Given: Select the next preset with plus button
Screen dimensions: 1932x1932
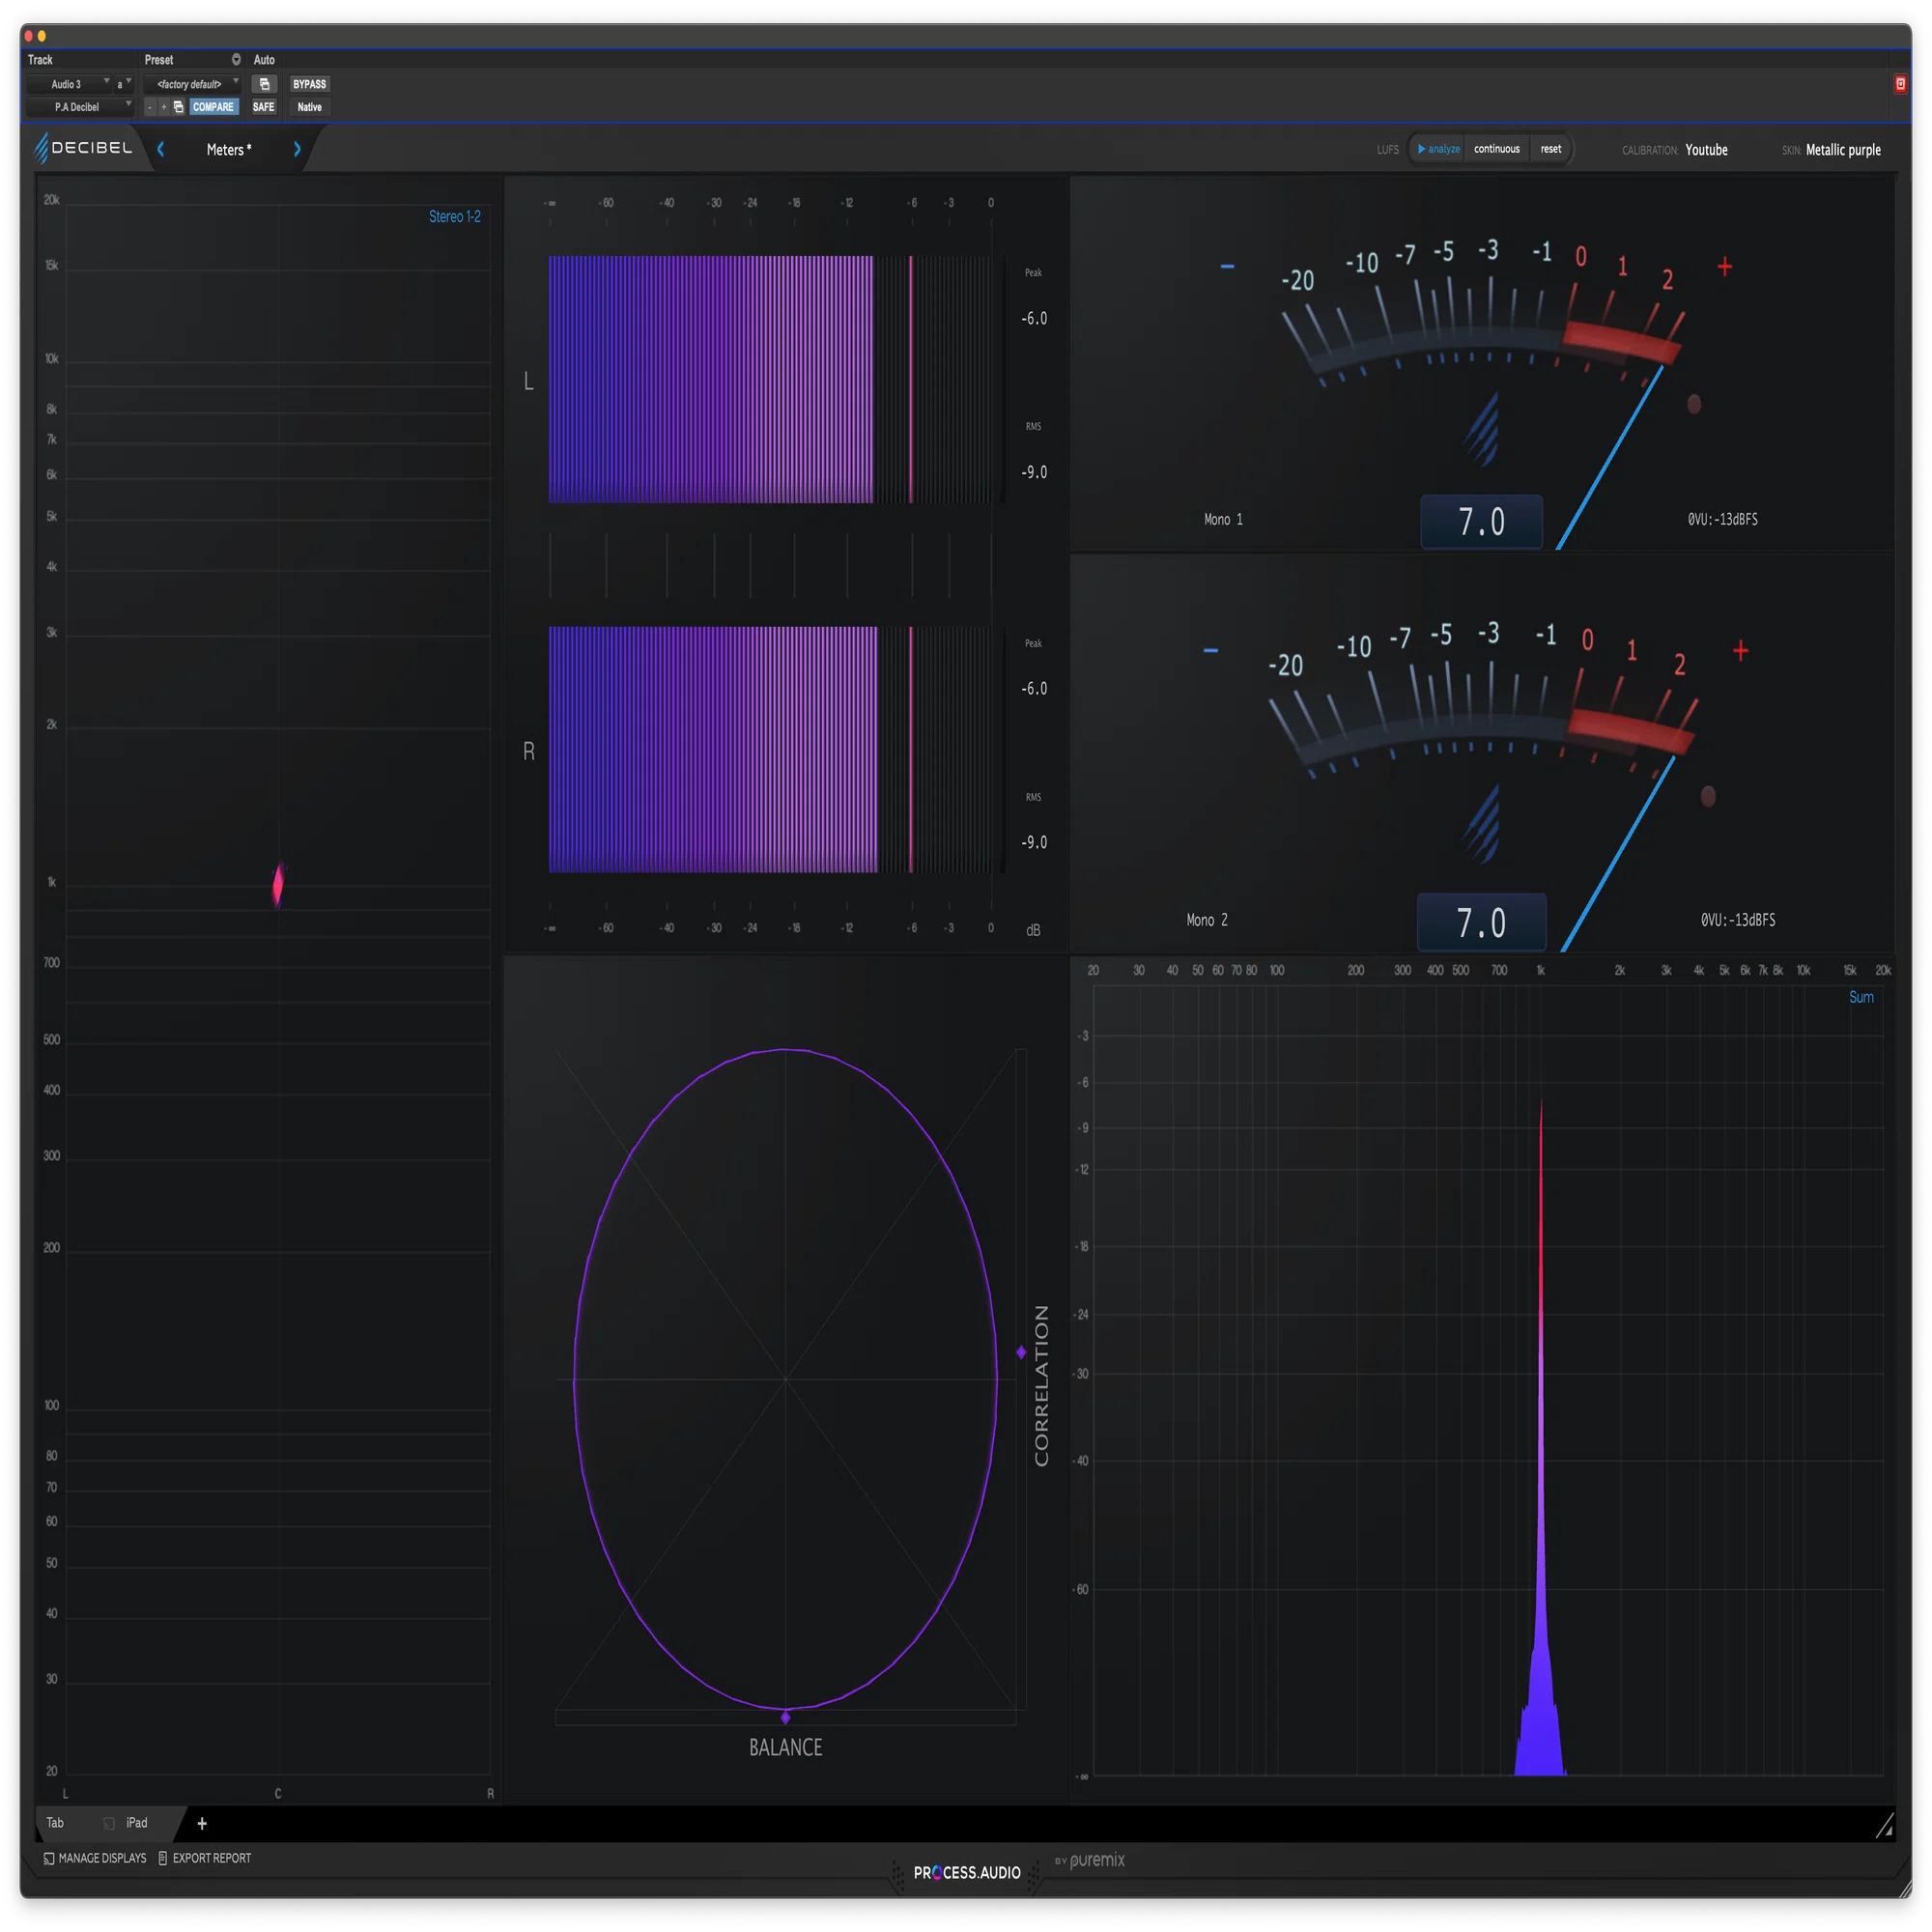Looking at the screenshot, I should click(164, 107).
